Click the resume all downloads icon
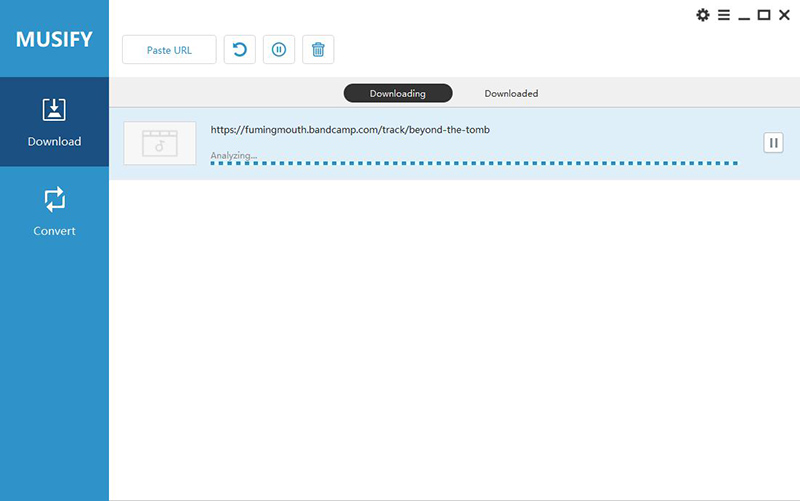Screen dimensions: 800x501 pos(240,49)
